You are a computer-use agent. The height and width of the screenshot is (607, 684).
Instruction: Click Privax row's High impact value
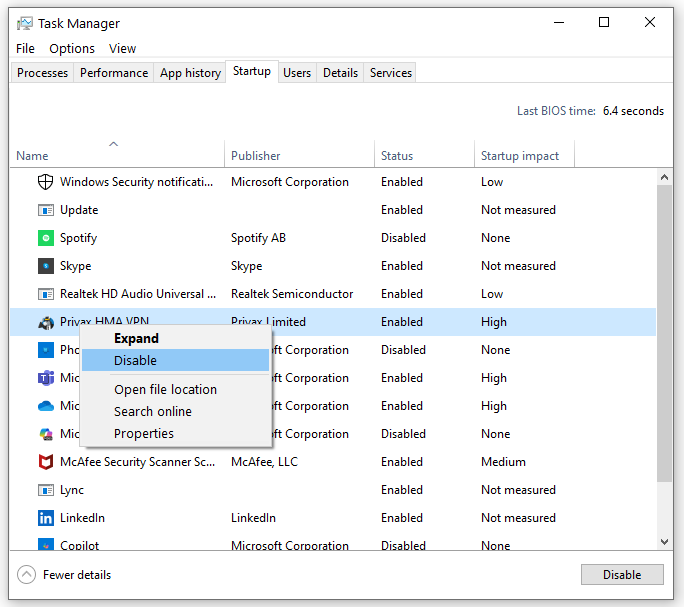494,322
